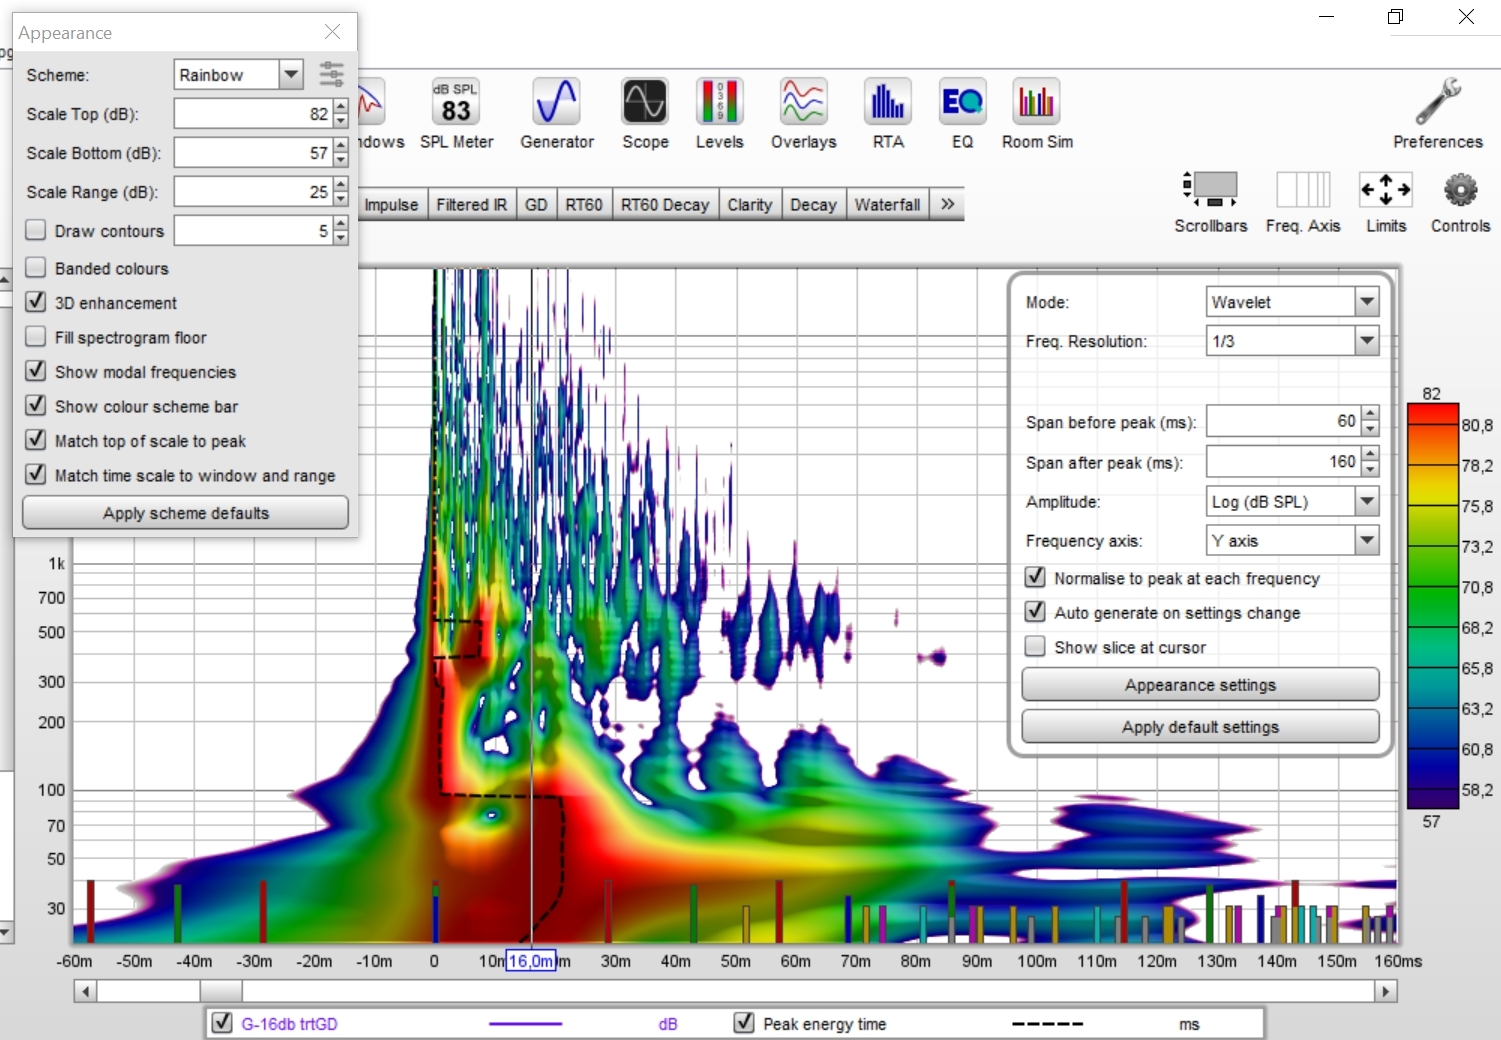Image resolution: width=1501 pixels, height=1040 pixels.
Task: Switch to the Waterfall tab
Action: point(886,204)
